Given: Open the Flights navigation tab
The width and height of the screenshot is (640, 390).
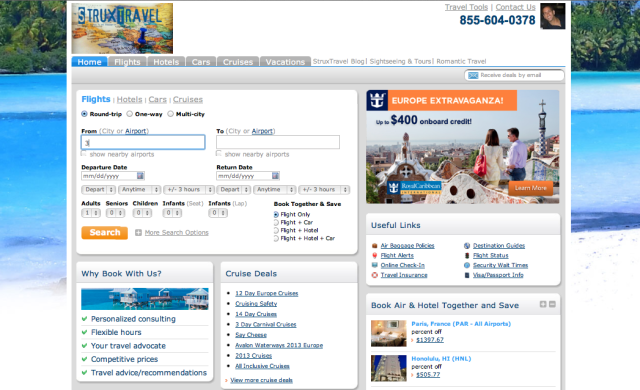Looking at the screenshot, I should pyautogui.click(x=127, y=62).
